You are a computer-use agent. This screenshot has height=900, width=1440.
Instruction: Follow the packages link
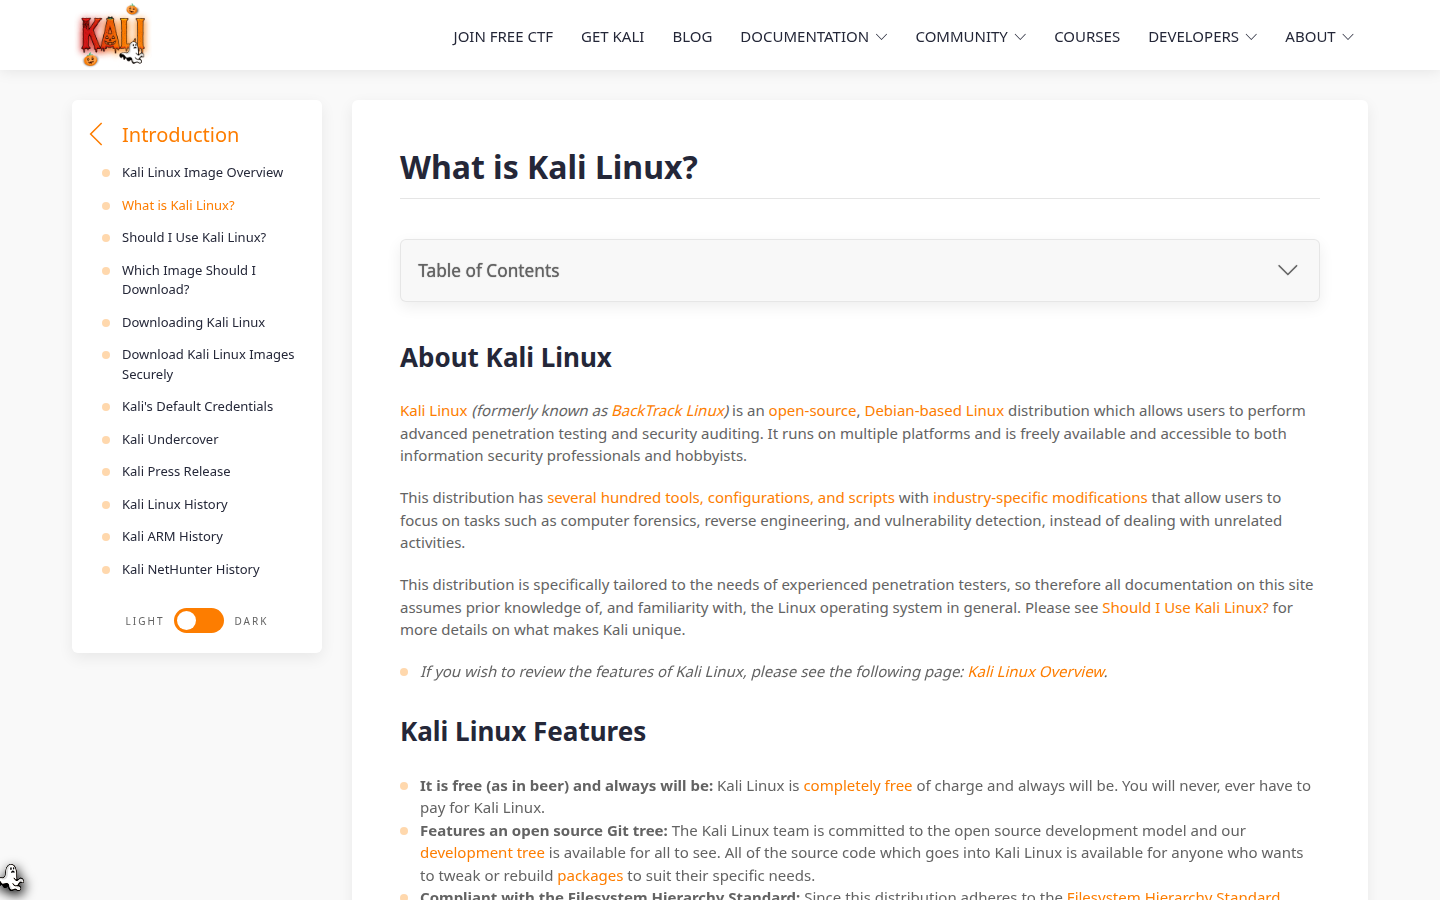pyautogui.click(x=590, y=876)
